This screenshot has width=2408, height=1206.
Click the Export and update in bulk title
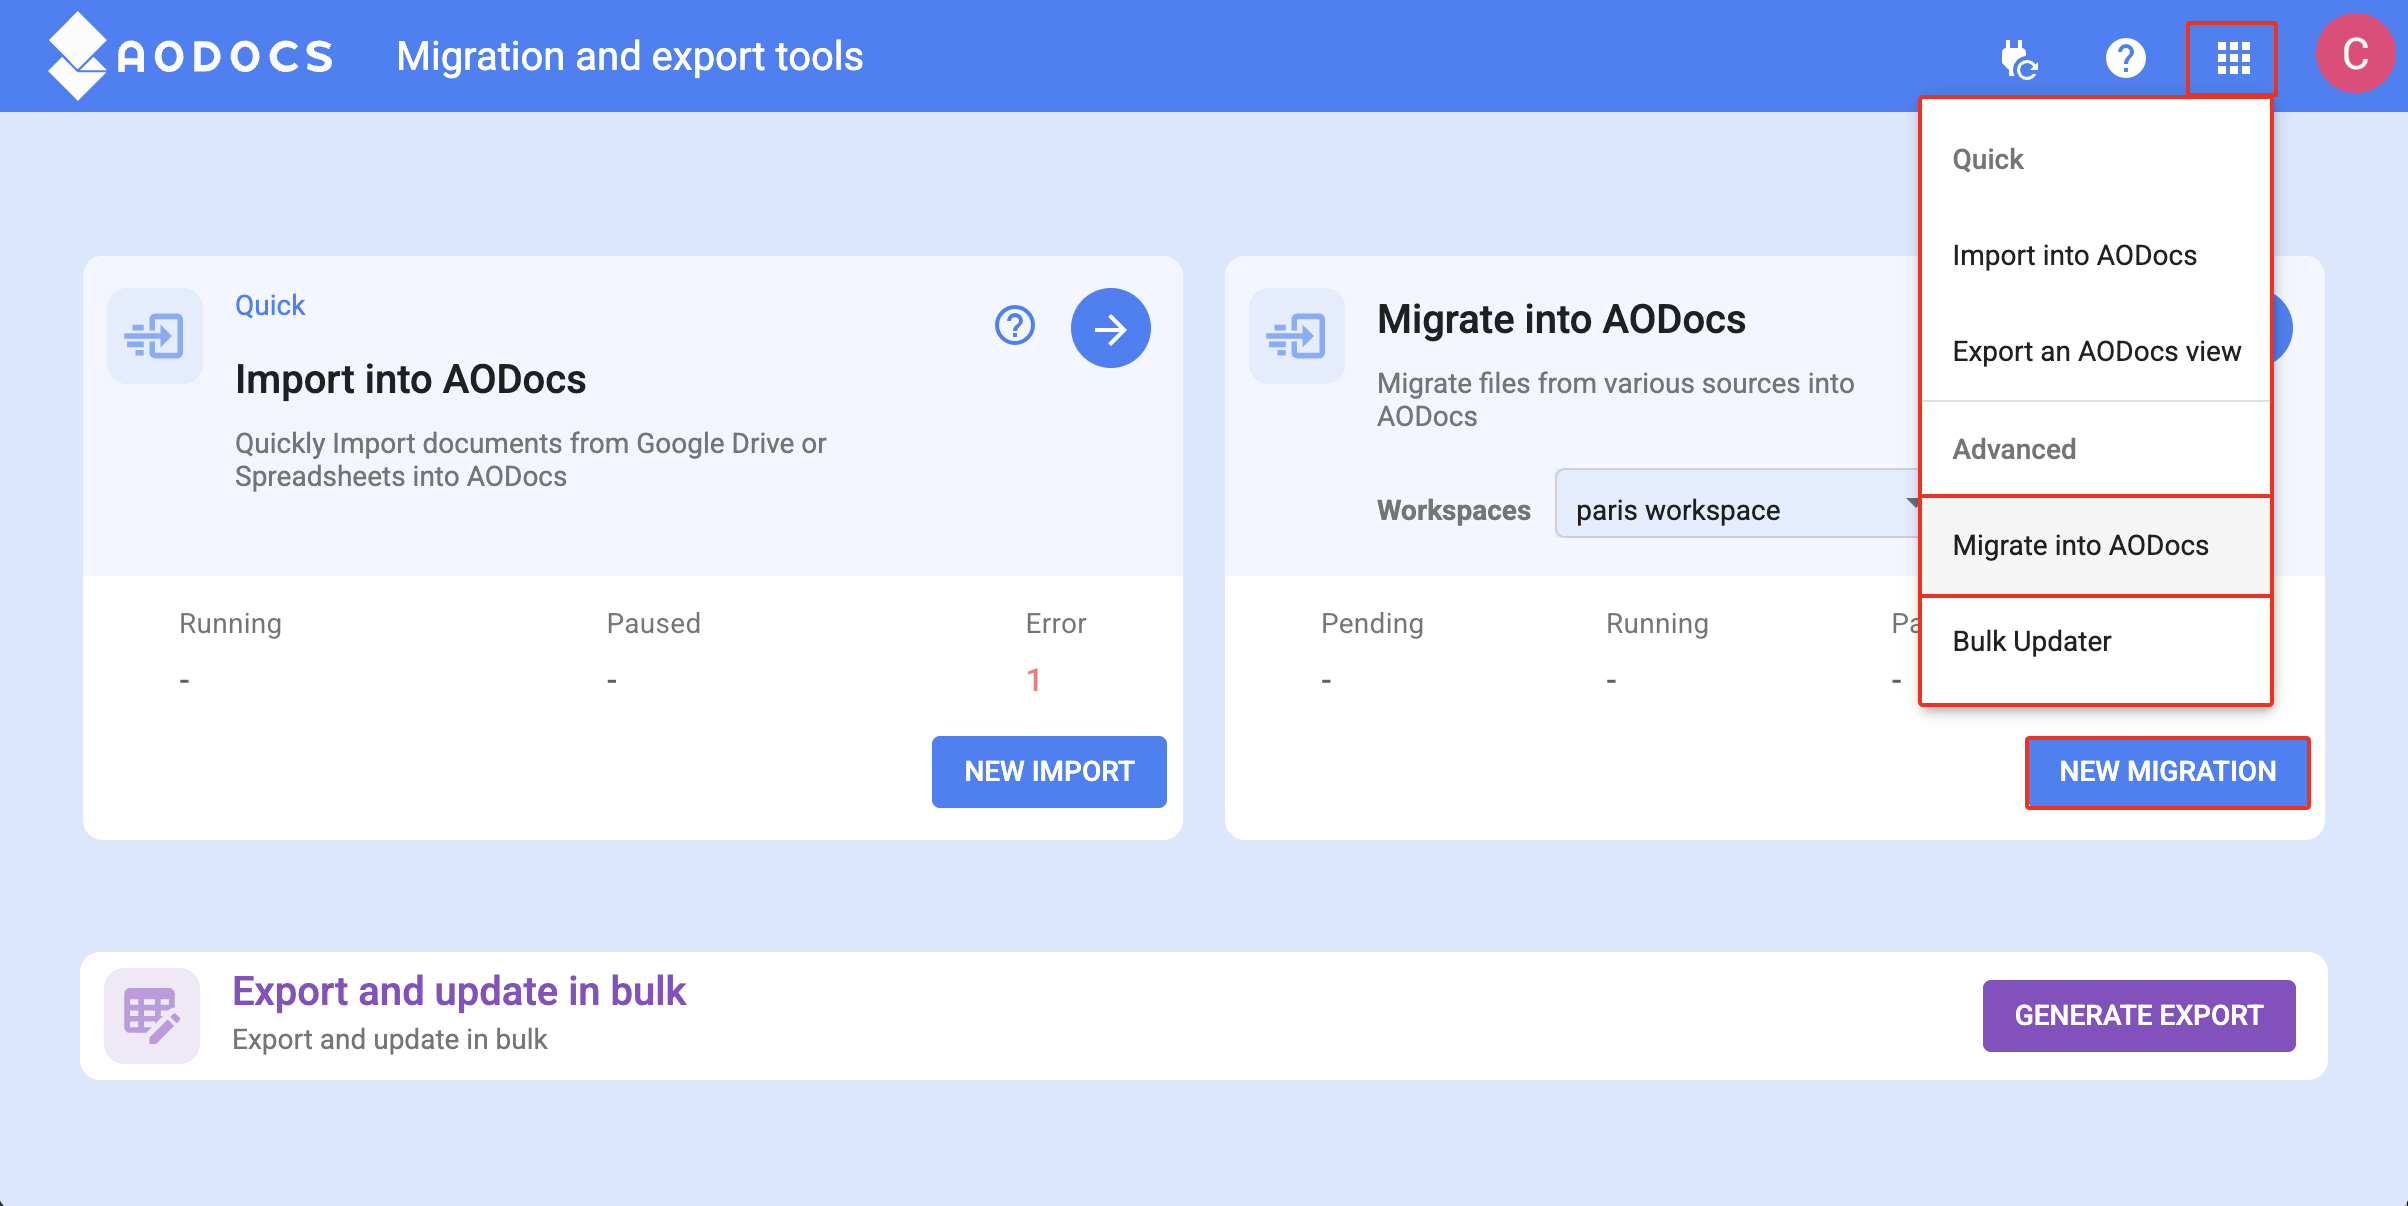coord(459,991)
